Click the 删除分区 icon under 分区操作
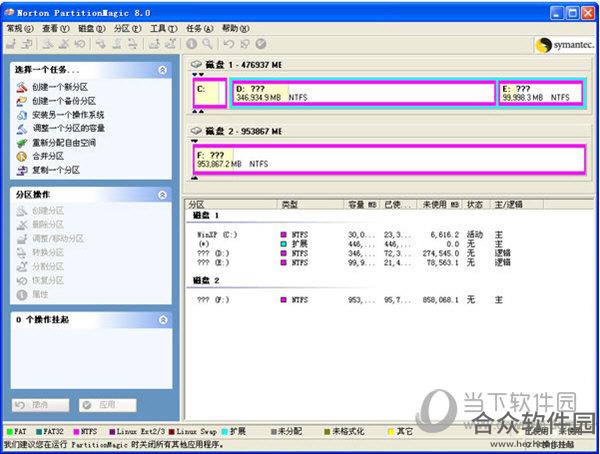This screenshot has height=454, width=600. coord(22,225)
